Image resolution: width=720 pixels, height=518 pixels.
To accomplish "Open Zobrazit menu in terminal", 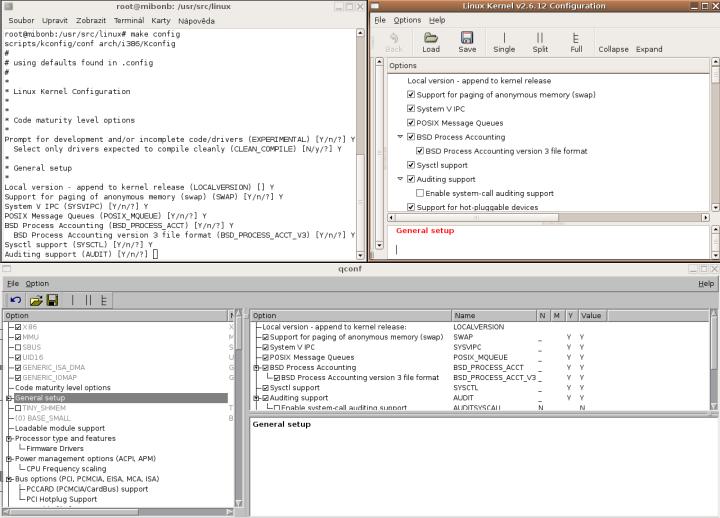I will click(x=90, y=21).
